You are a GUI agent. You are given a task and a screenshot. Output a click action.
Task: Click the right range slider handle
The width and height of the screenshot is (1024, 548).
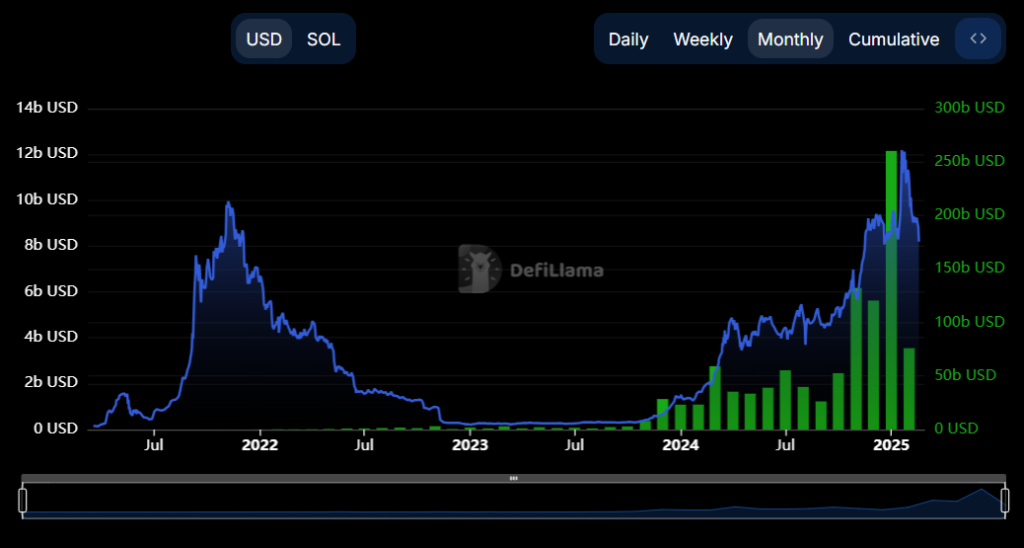(1004, 500)
